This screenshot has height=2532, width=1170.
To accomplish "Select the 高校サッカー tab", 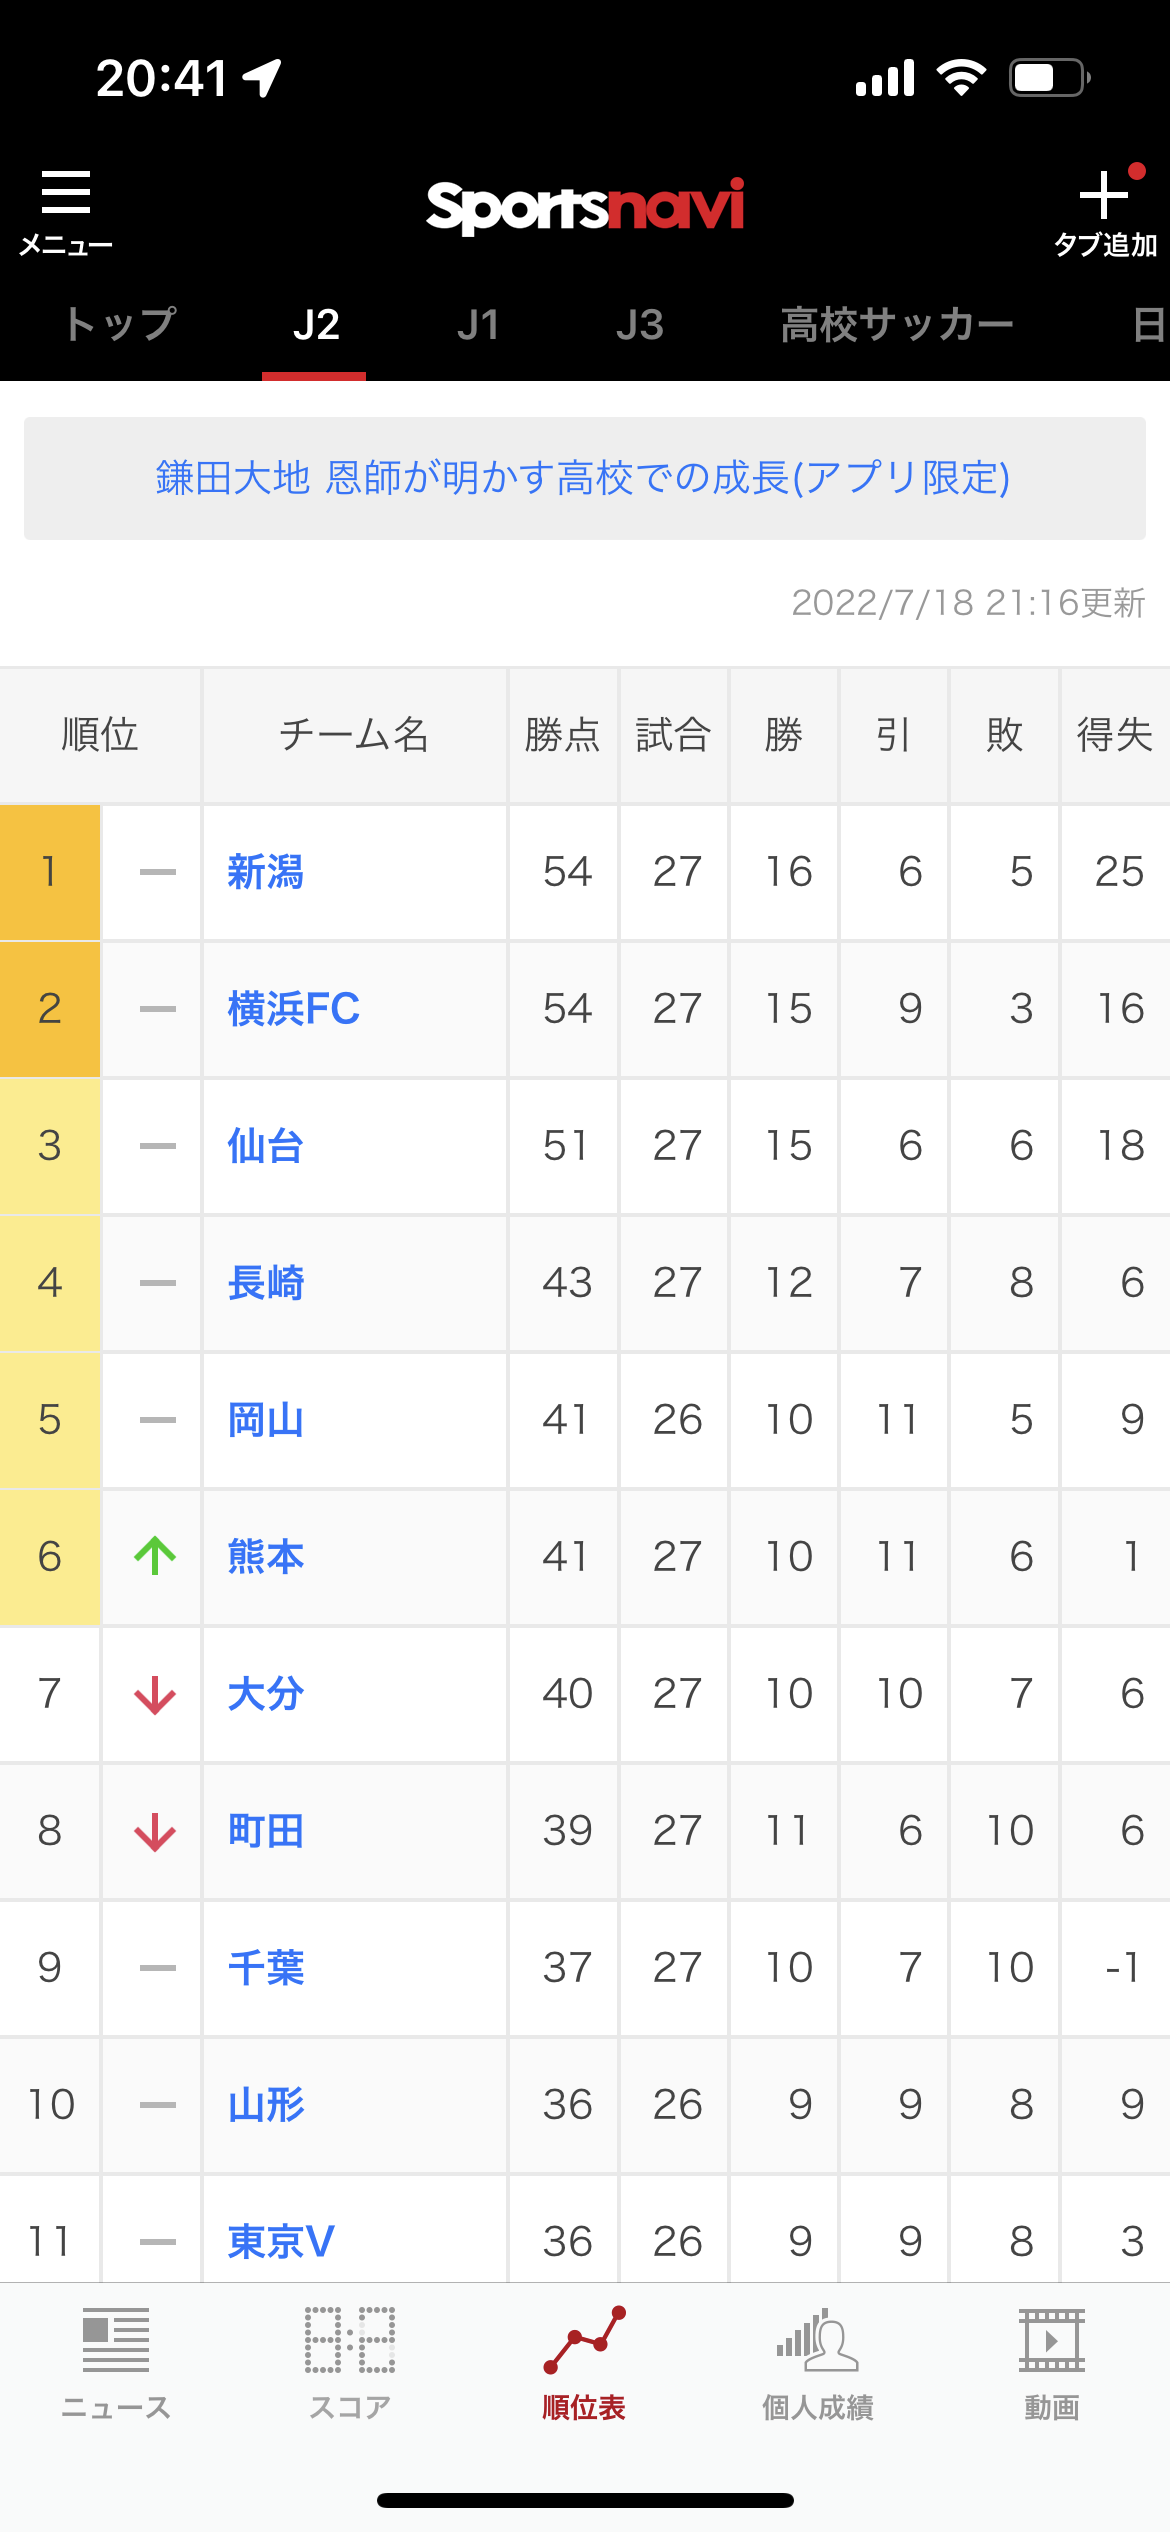I will pos(897,325).
